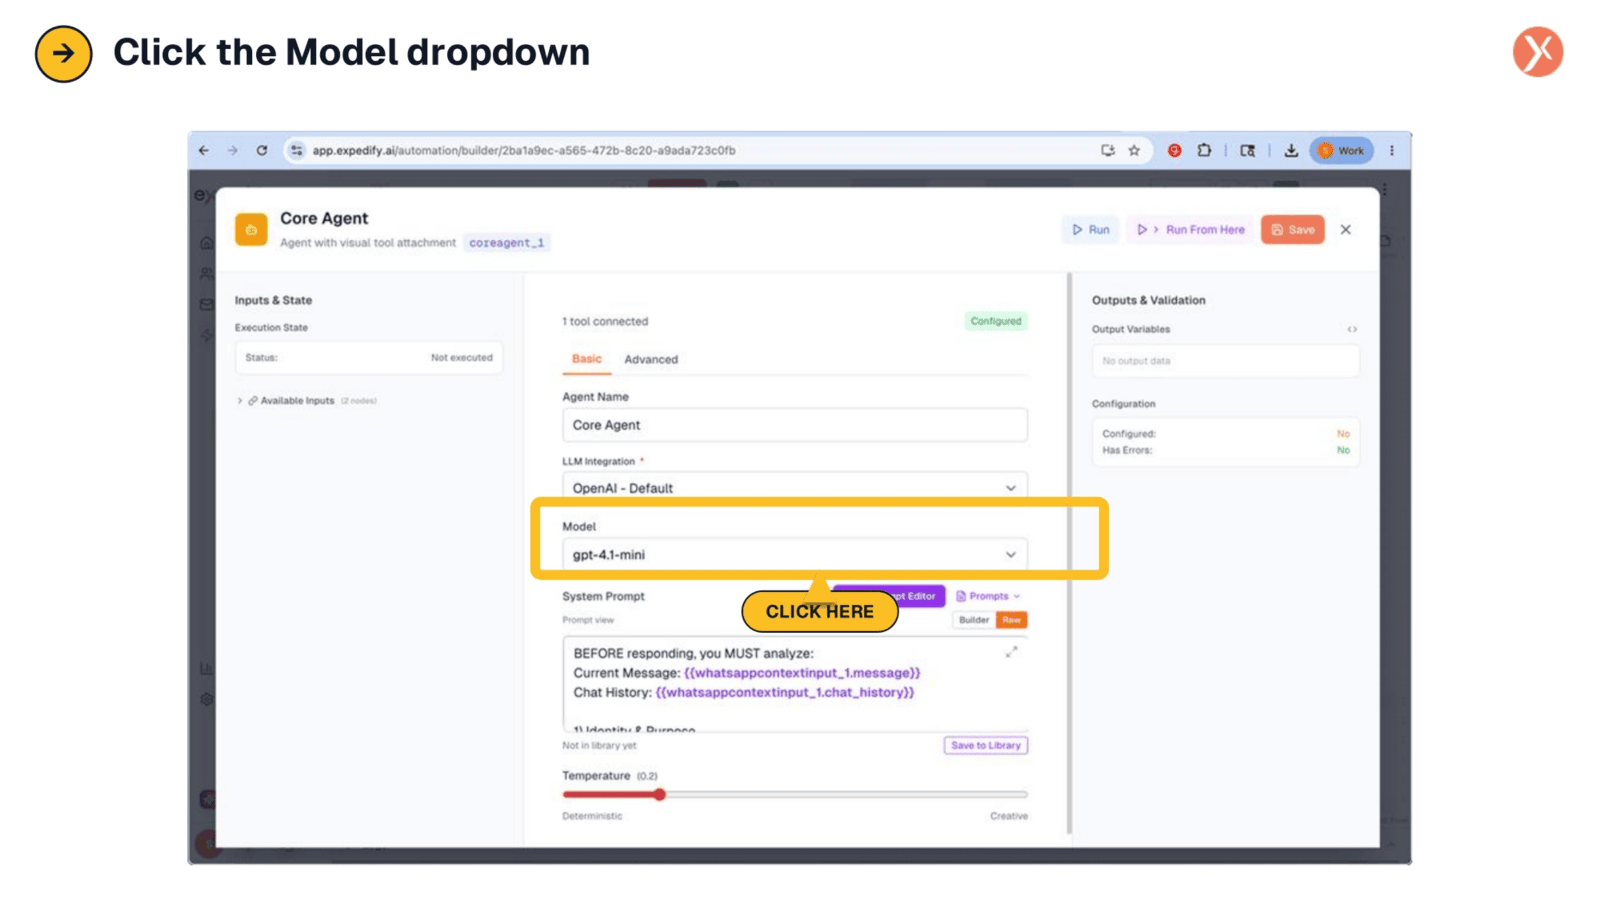Click Save to Library button
1600x900 pixels.
(x=986, y=745)
